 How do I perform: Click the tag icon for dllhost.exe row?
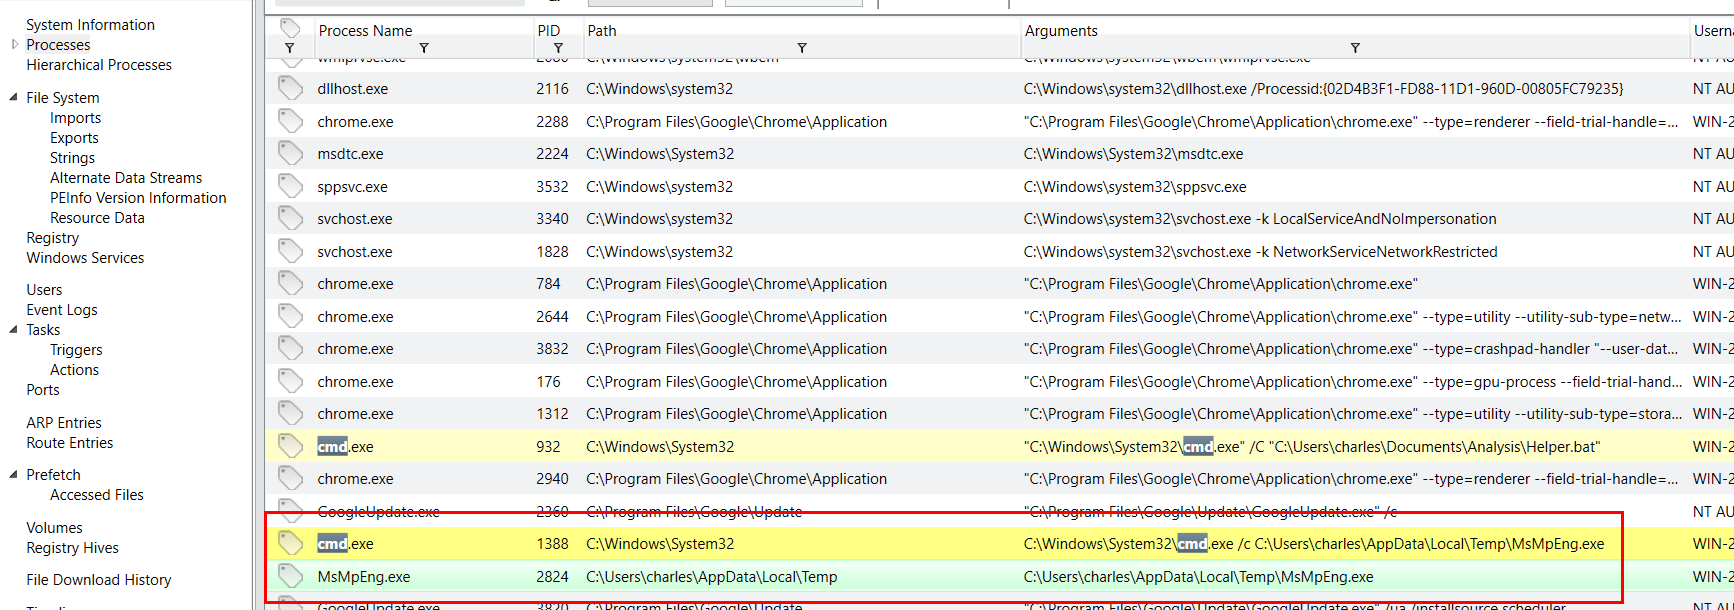[290, 89]
